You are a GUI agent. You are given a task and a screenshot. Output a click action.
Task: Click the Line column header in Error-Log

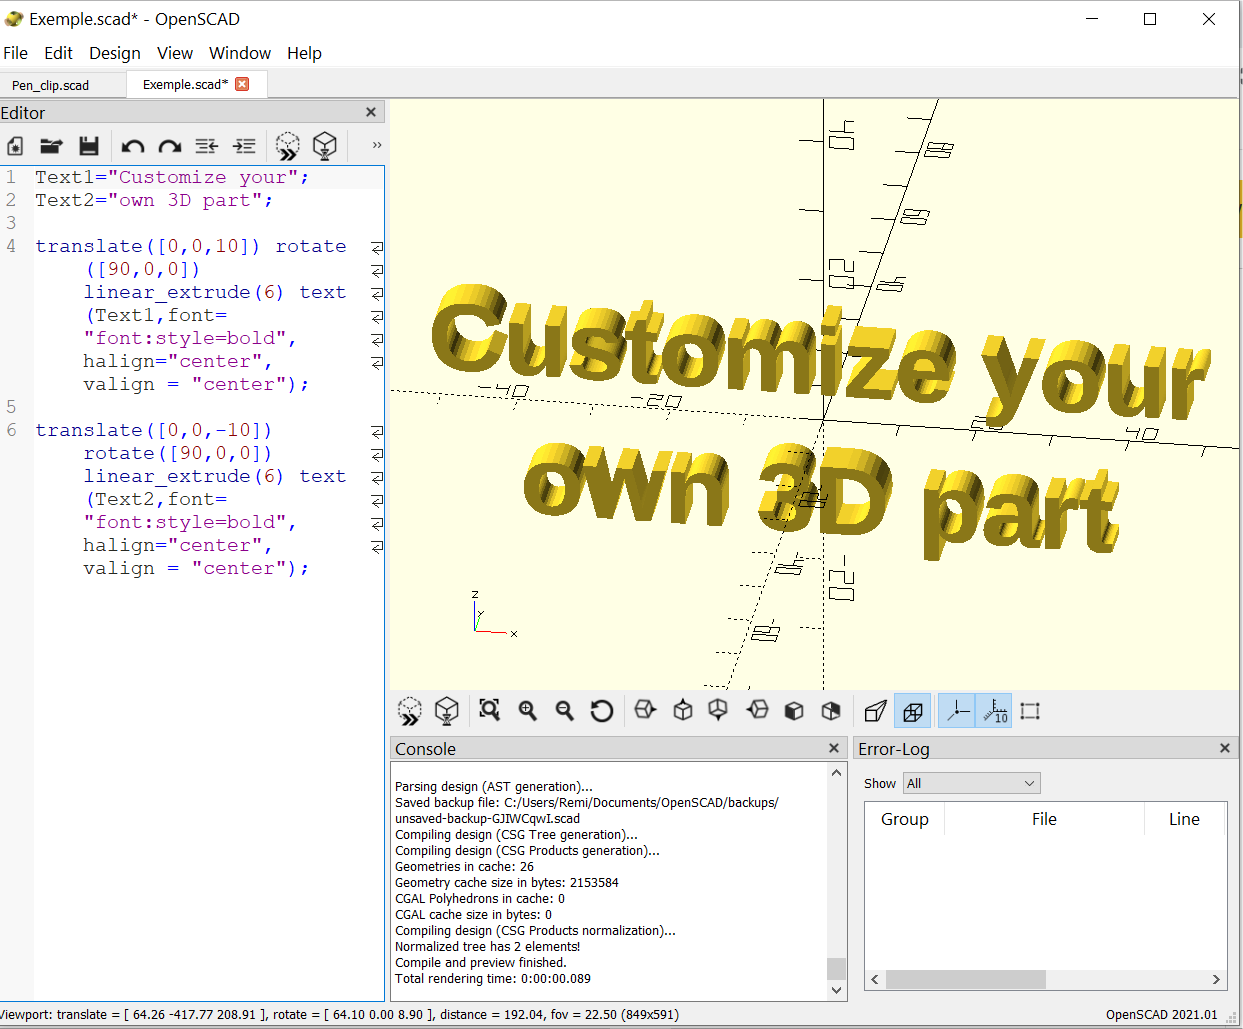click(1184, 819)
